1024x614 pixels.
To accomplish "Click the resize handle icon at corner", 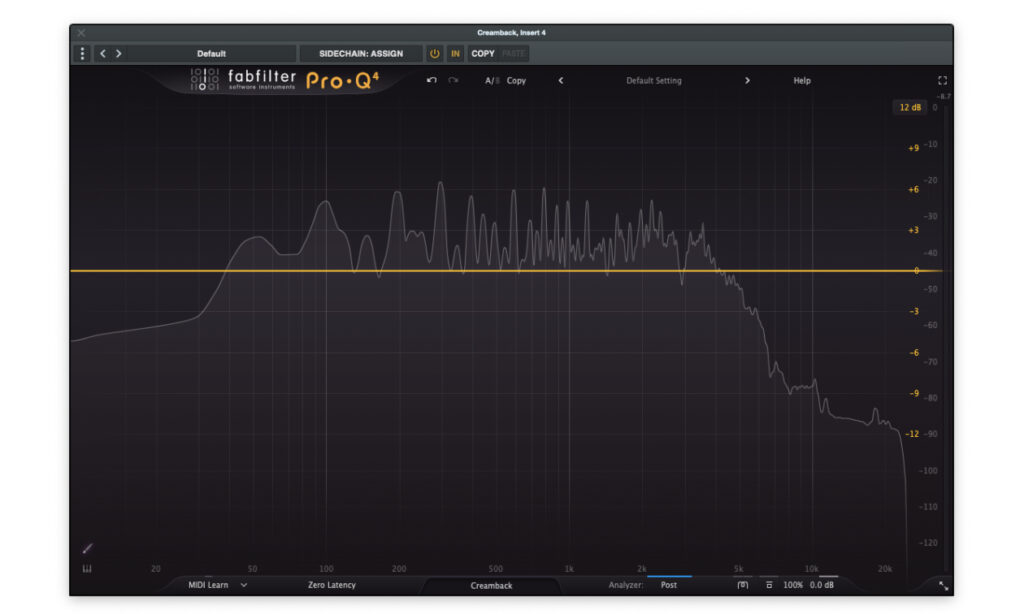I will pos(944,586).
